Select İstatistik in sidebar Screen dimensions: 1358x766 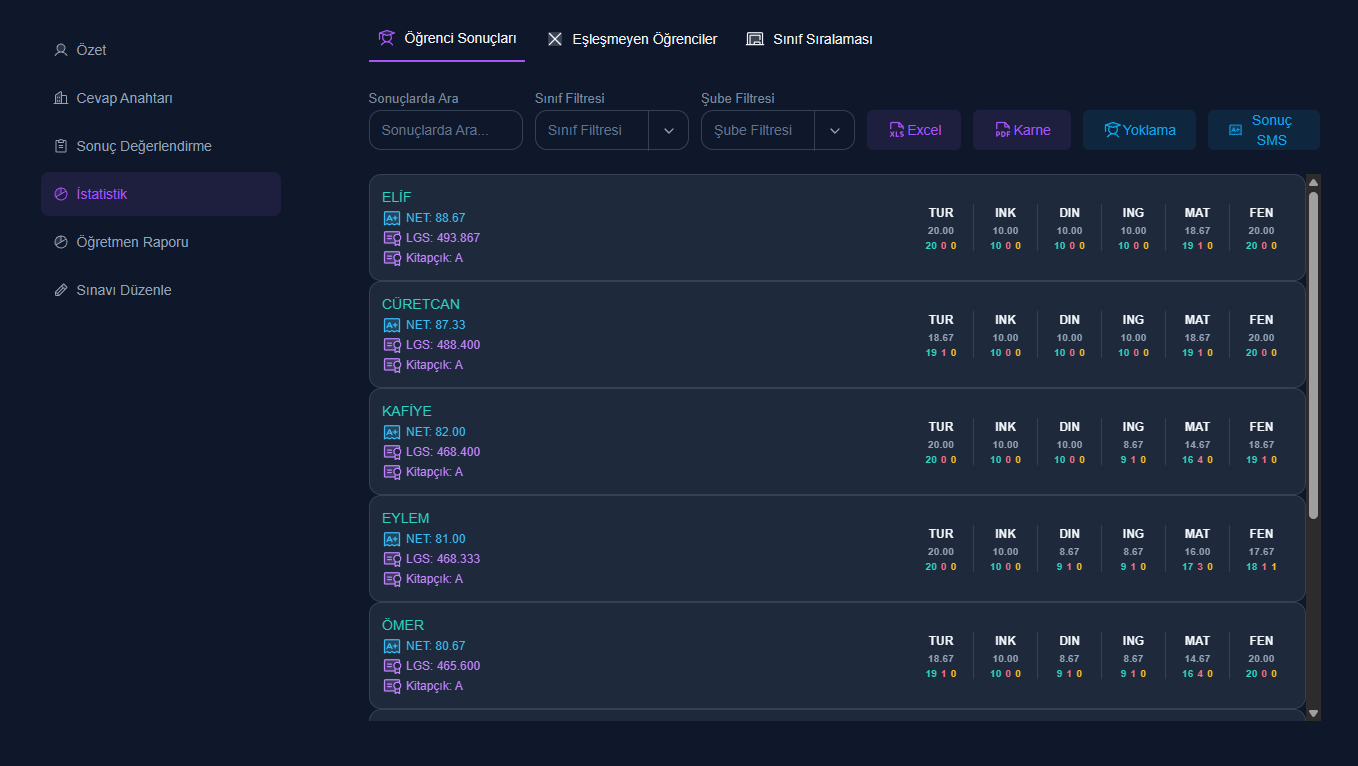click(161, 194)
